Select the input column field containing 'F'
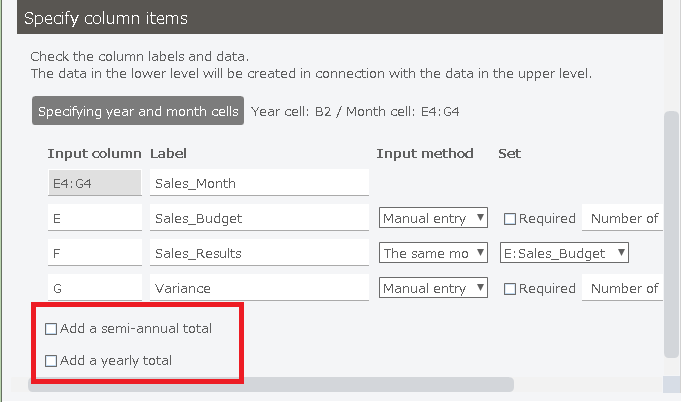 [95, 254]
